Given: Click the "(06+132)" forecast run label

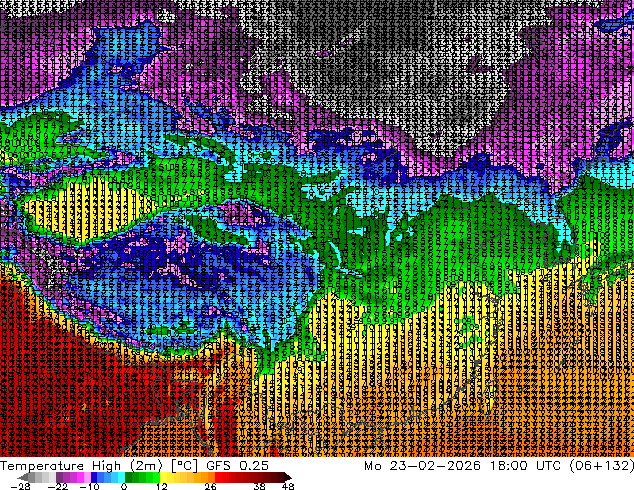Looking at the screenshot, I should tap(602, 466).
